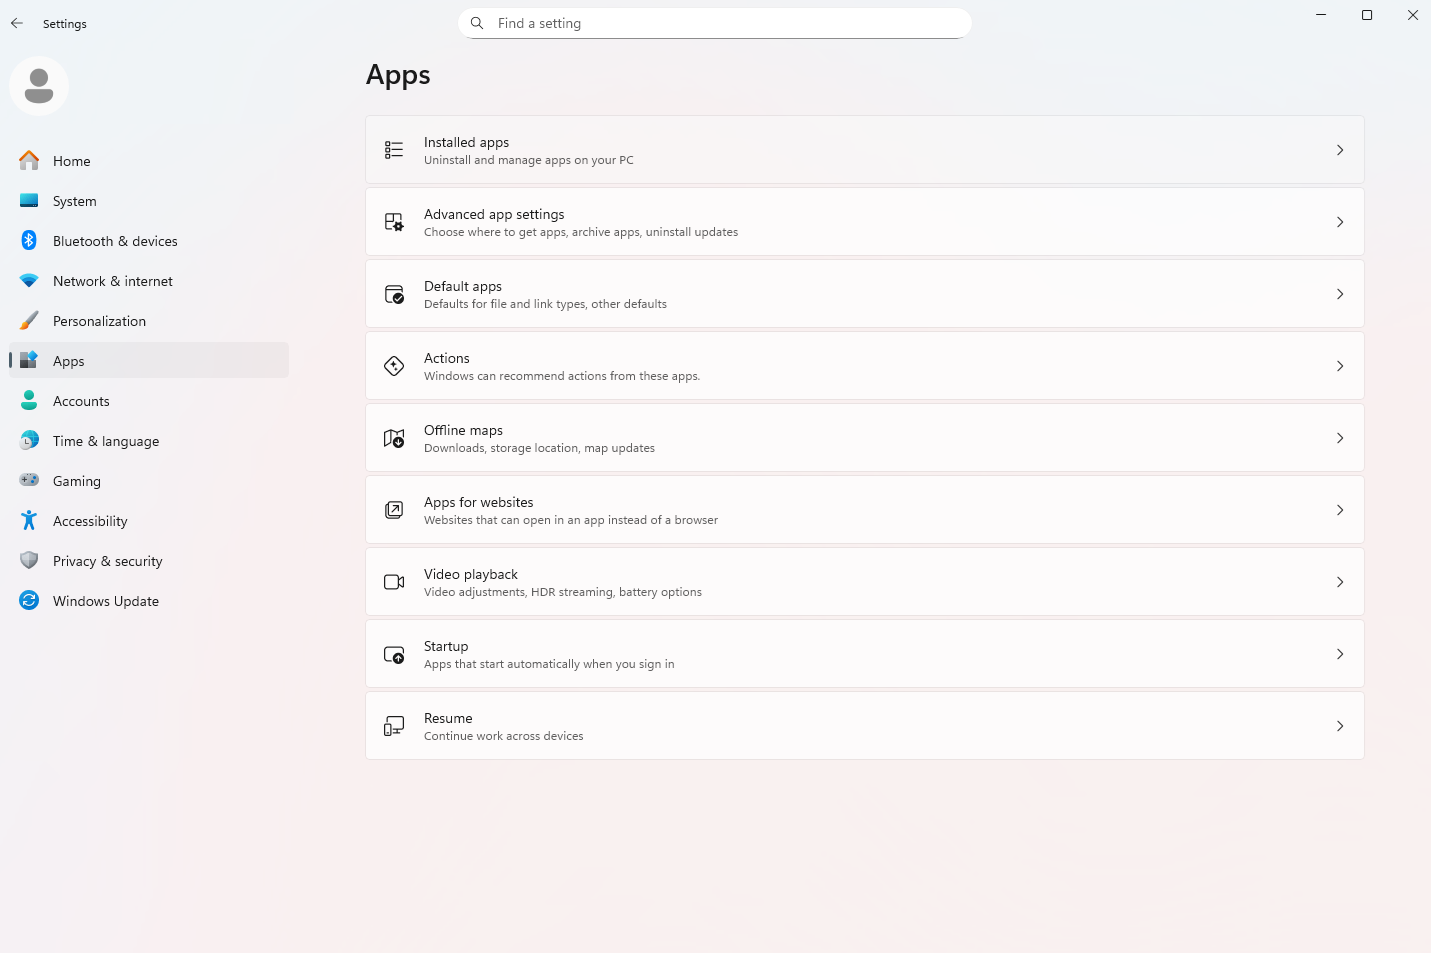This screenshot has height=953, width=1431.
Task: Open Network & internet settings
Action: click(112, 281)
